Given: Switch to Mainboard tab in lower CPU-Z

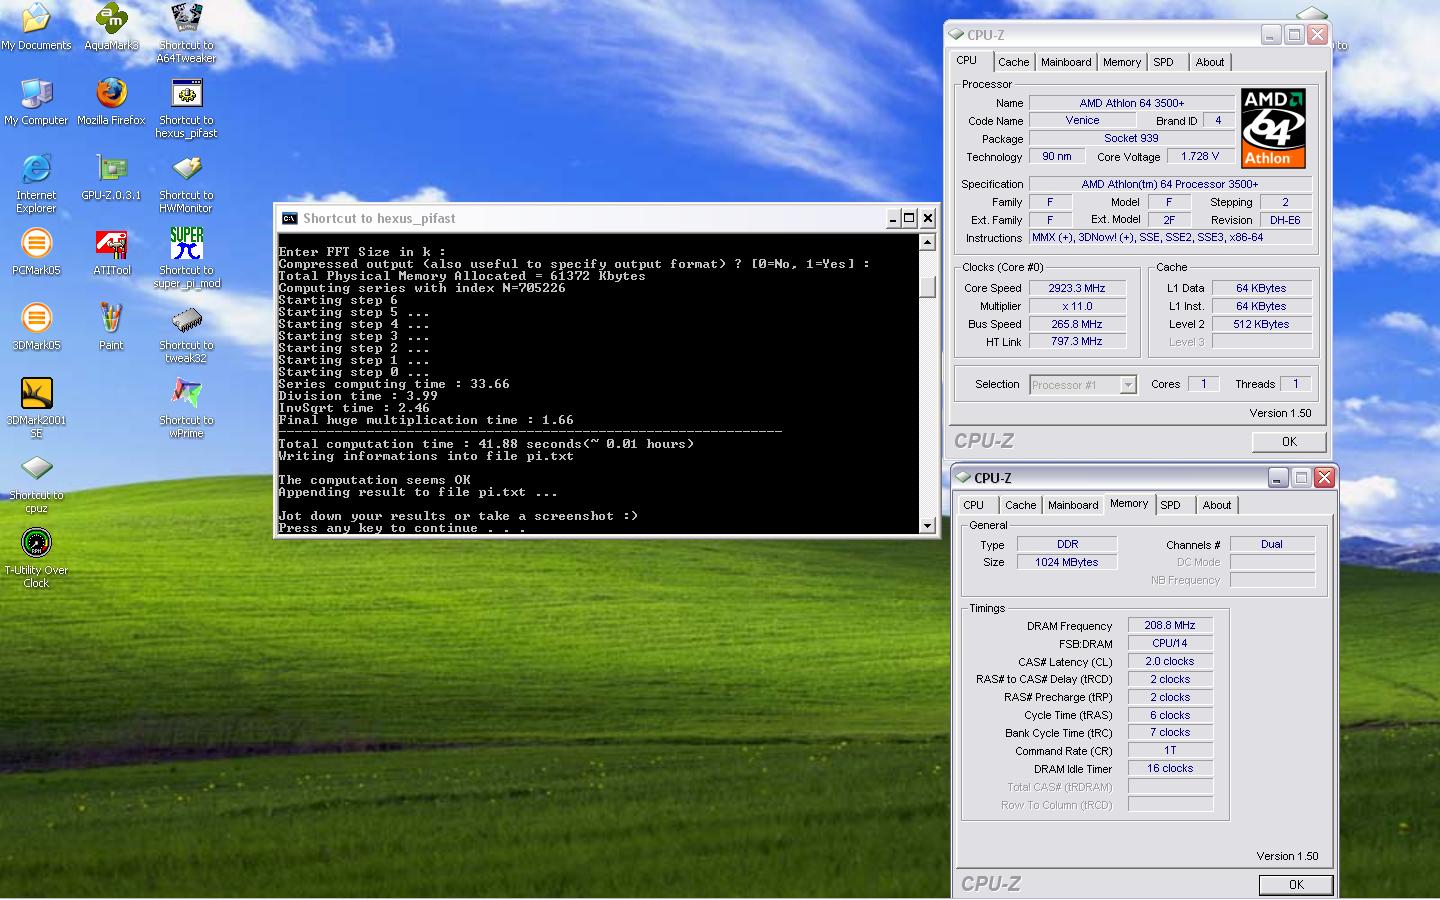Looking at the screenshot, I should coord(1073,505).
